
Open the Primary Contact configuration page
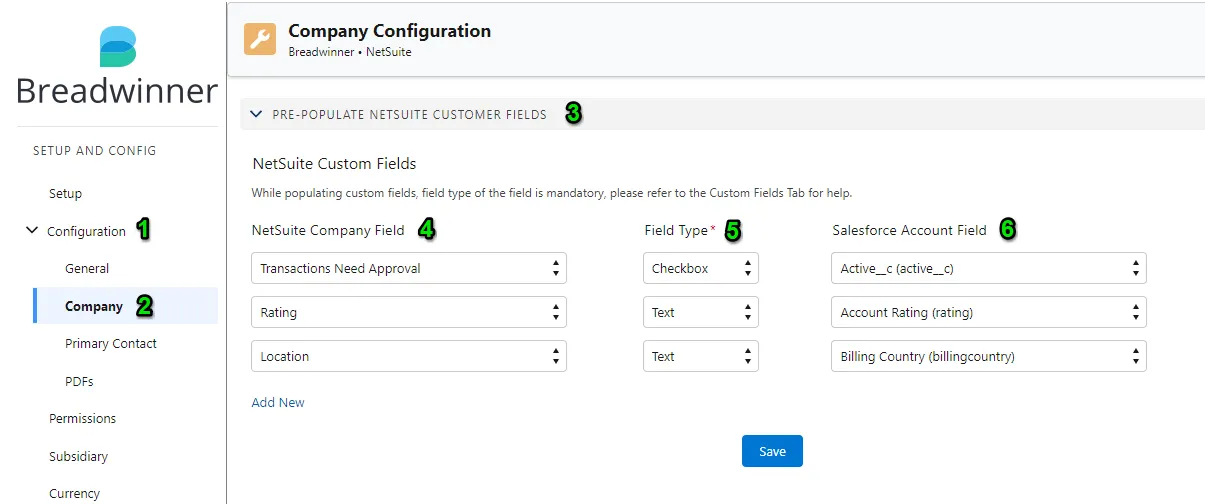click(111, 343)
